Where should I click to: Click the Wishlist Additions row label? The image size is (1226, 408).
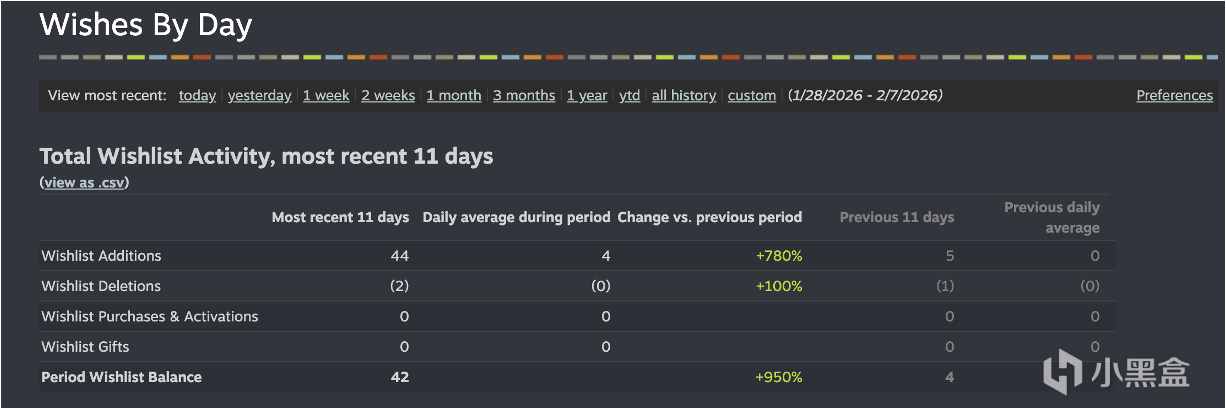(x=101, y=256)
